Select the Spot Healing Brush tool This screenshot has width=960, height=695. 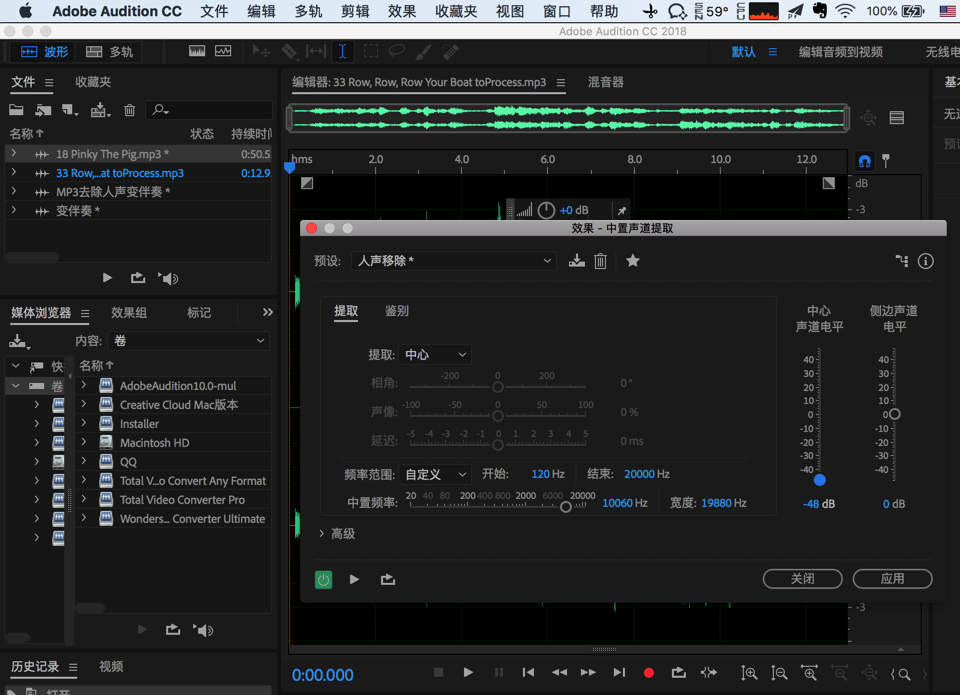[450, 51]
